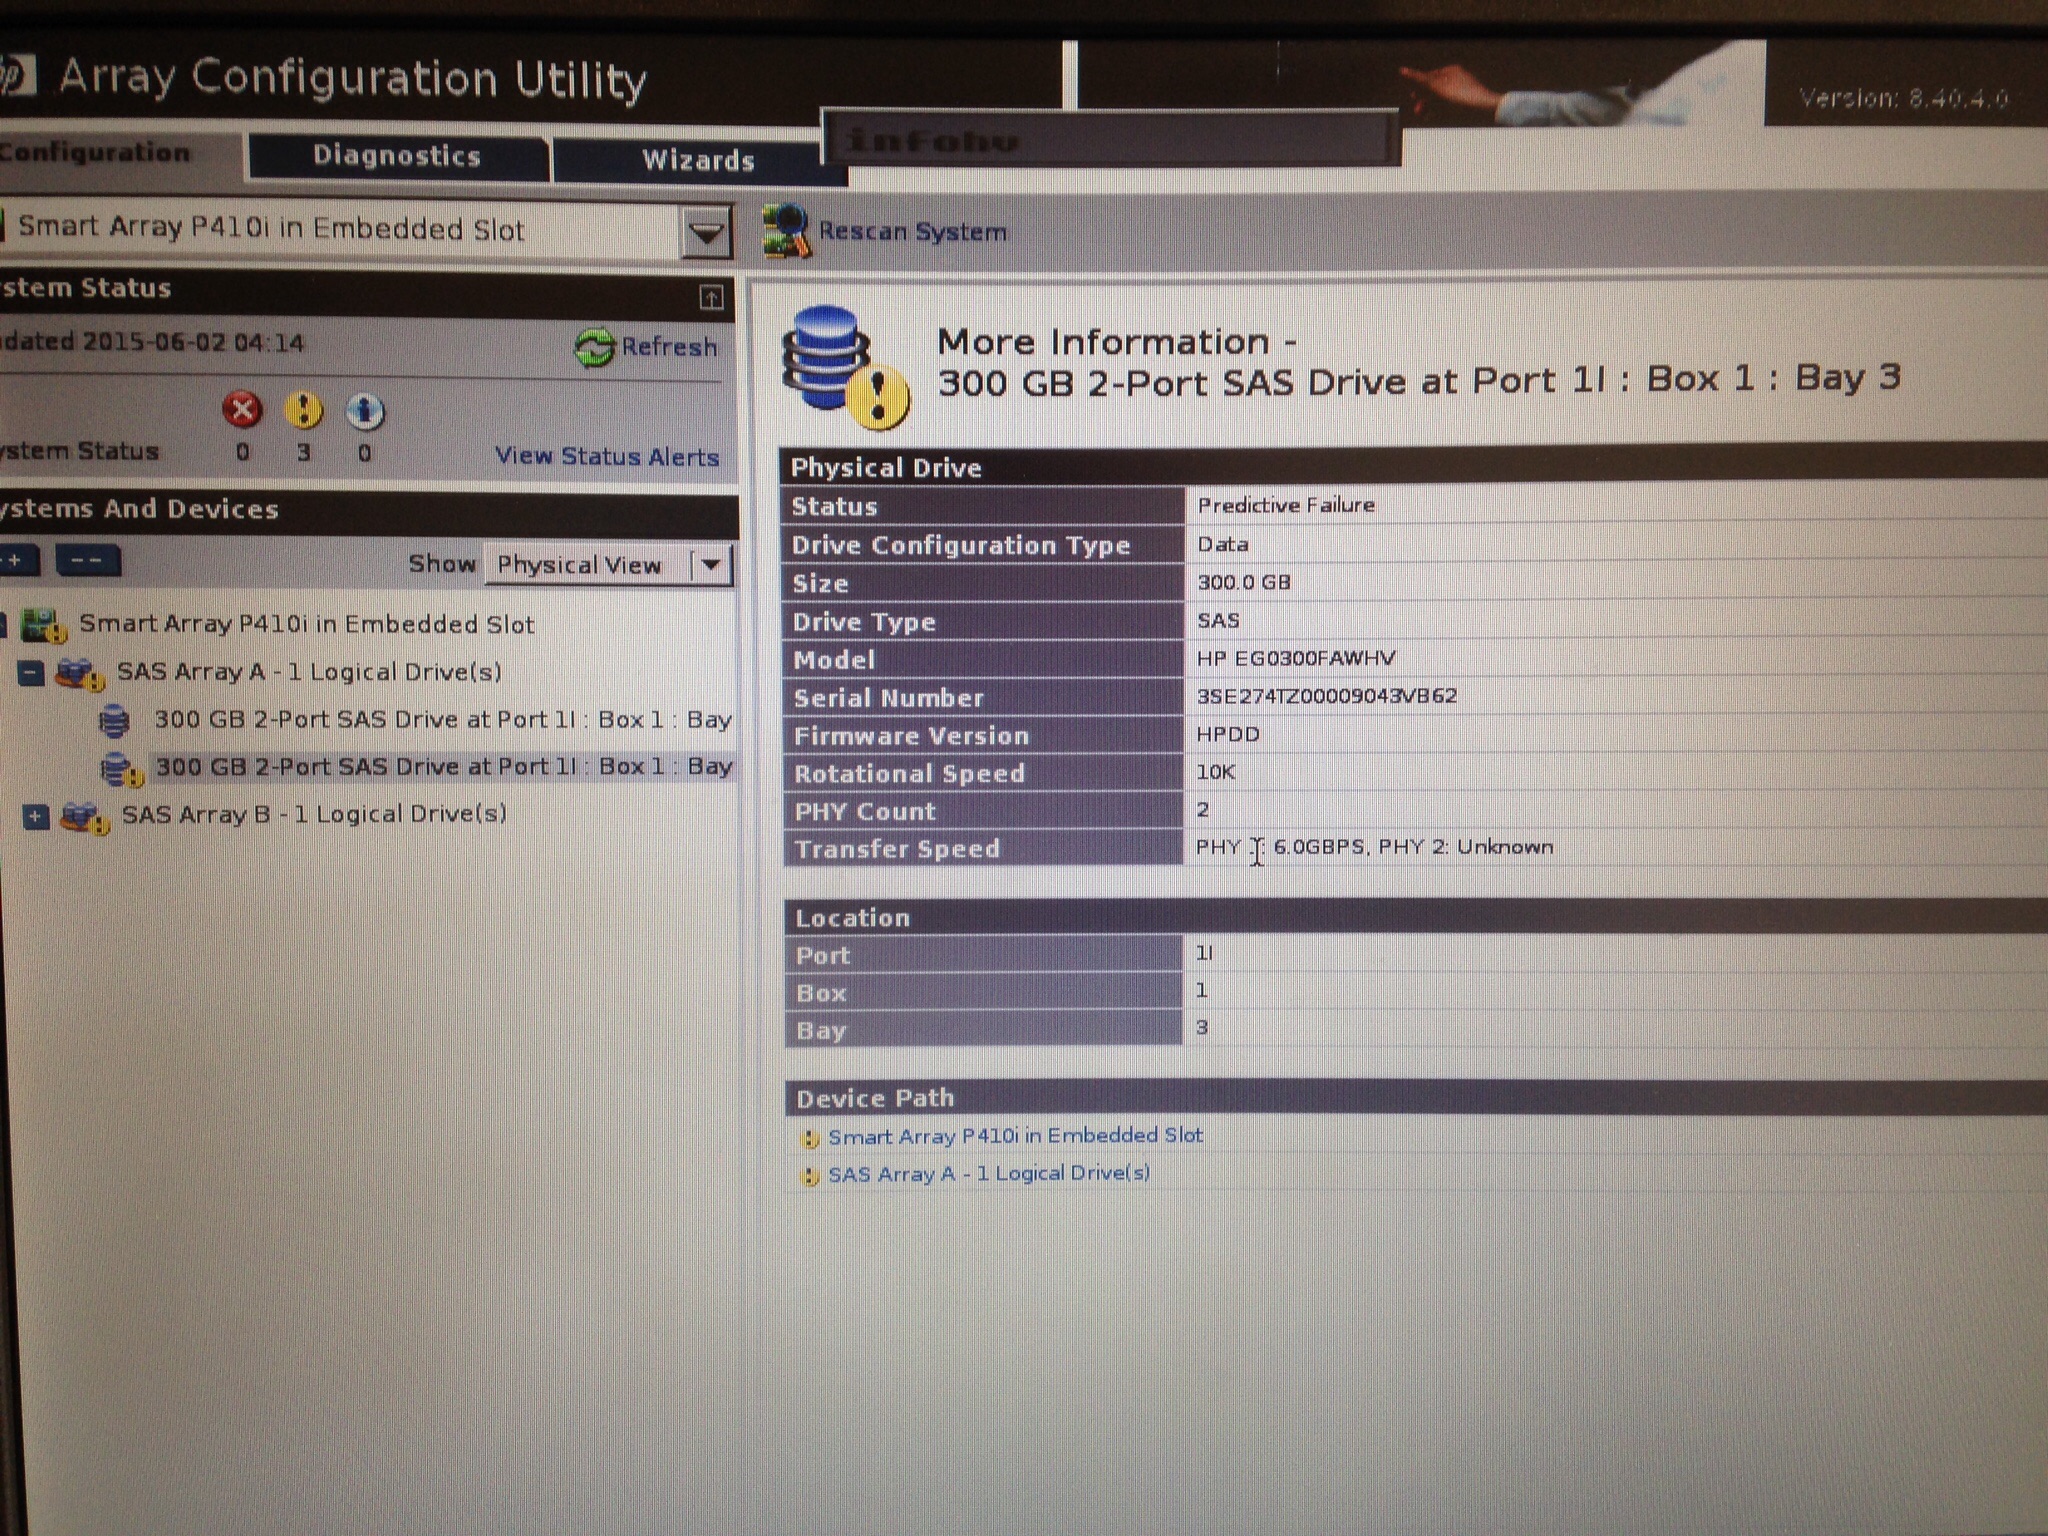Switch to the Wizards tab
Screen dimensions: 2048x1536
tap(697, 160)
